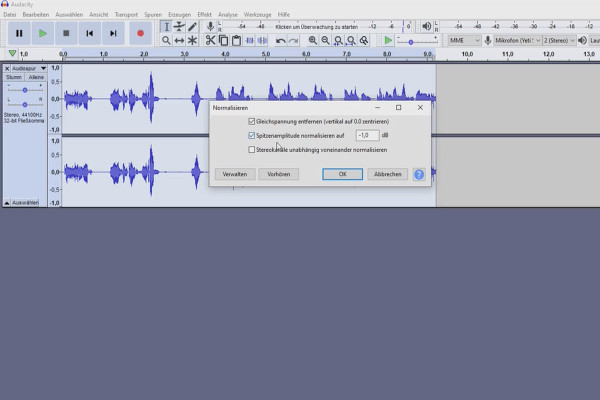
Task: Copy the selection with the copy icon
Action: point(223,40)
